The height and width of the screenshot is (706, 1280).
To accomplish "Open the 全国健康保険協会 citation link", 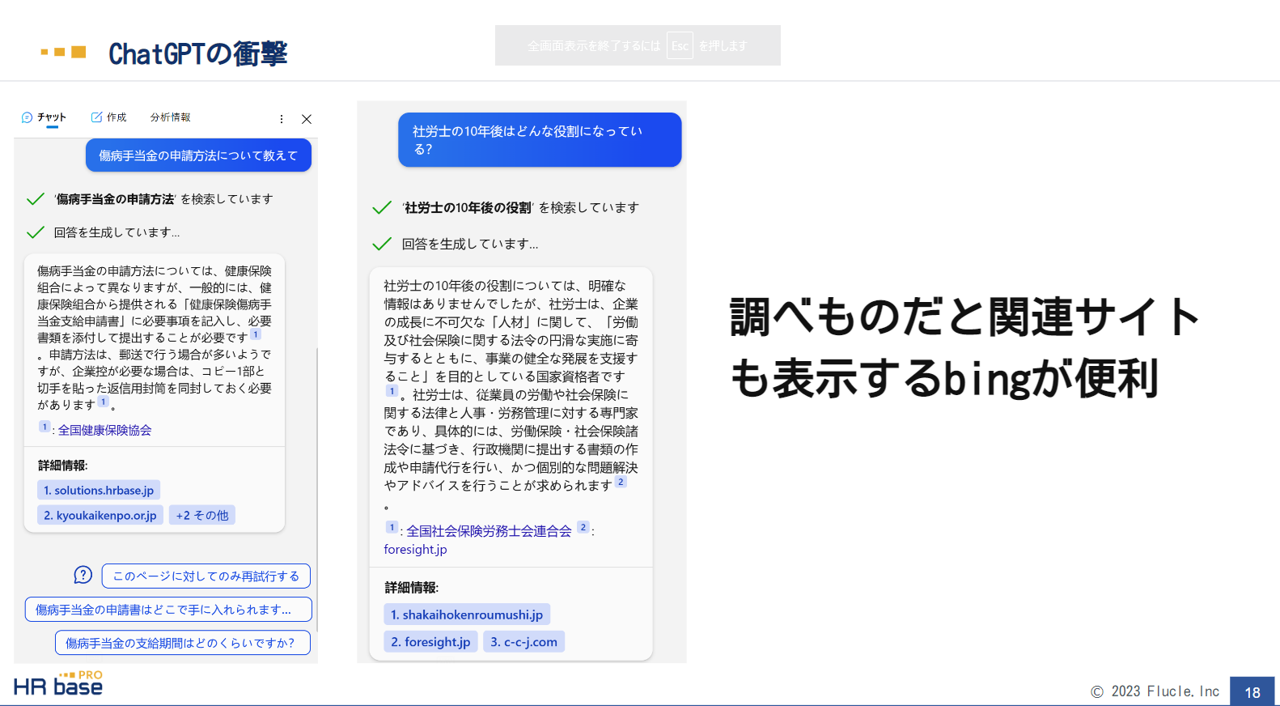I will [x=105, y=430].
